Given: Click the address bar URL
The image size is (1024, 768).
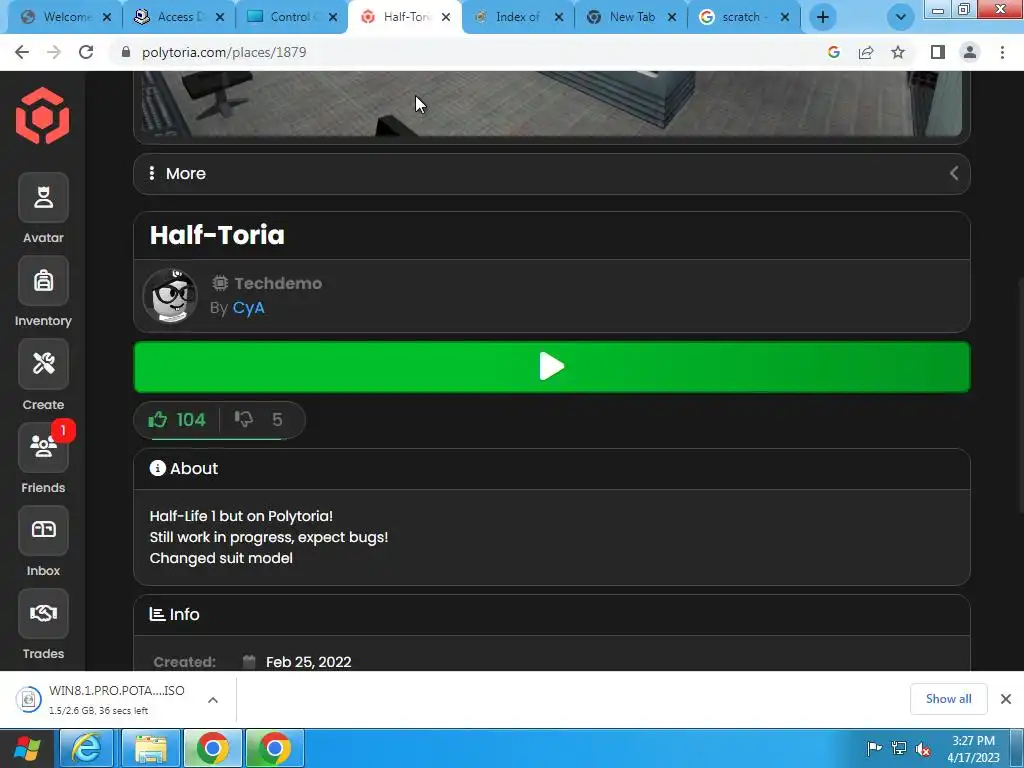Looking at the screenshot, I should (224, 52).
